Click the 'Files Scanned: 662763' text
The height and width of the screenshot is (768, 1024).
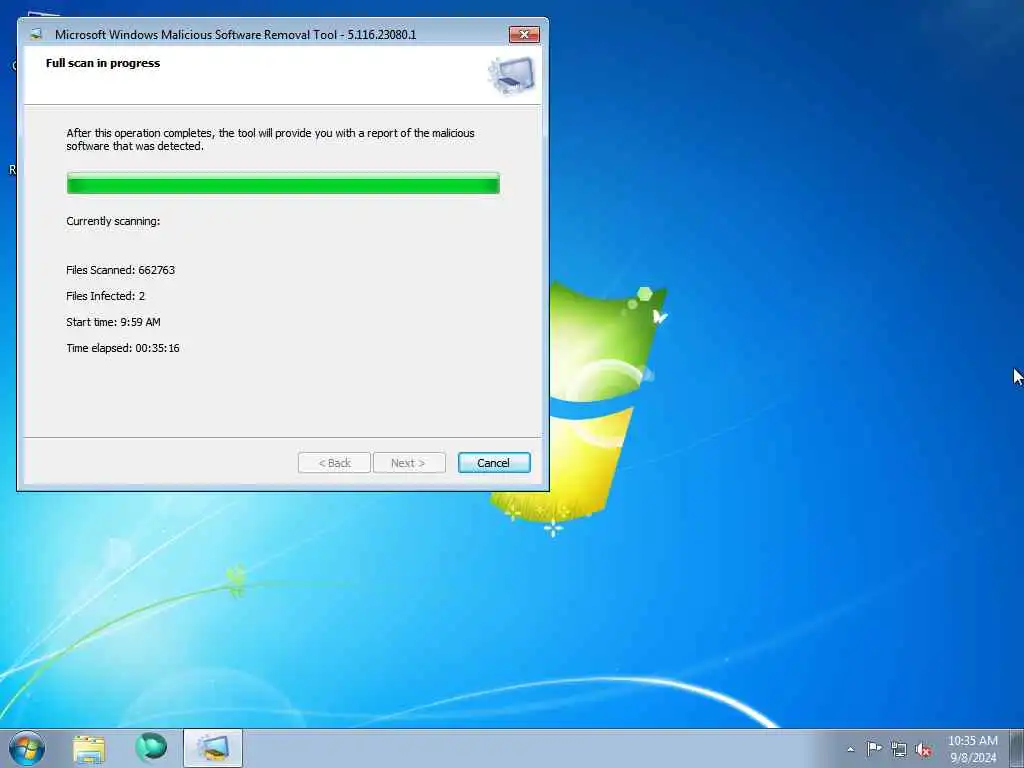pos(120,270)
